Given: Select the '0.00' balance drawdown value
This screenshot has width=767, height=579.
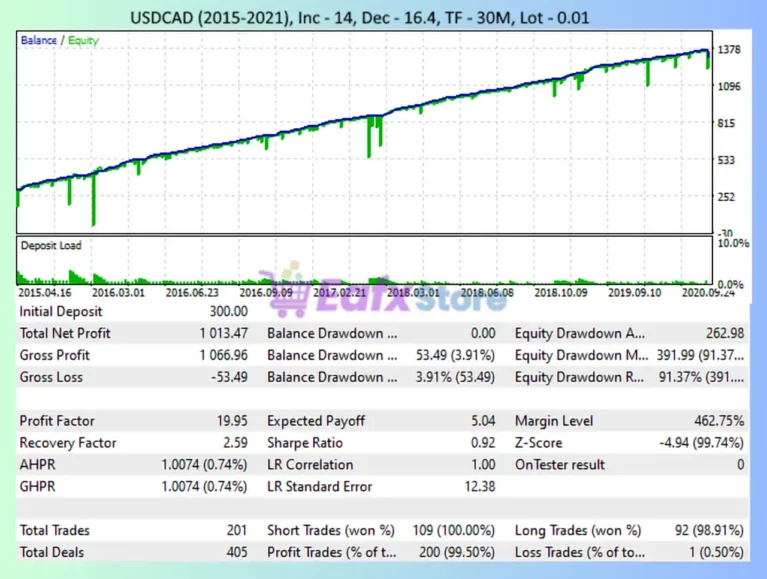Looking at the screenshot, I should click(x=483, y=334).
